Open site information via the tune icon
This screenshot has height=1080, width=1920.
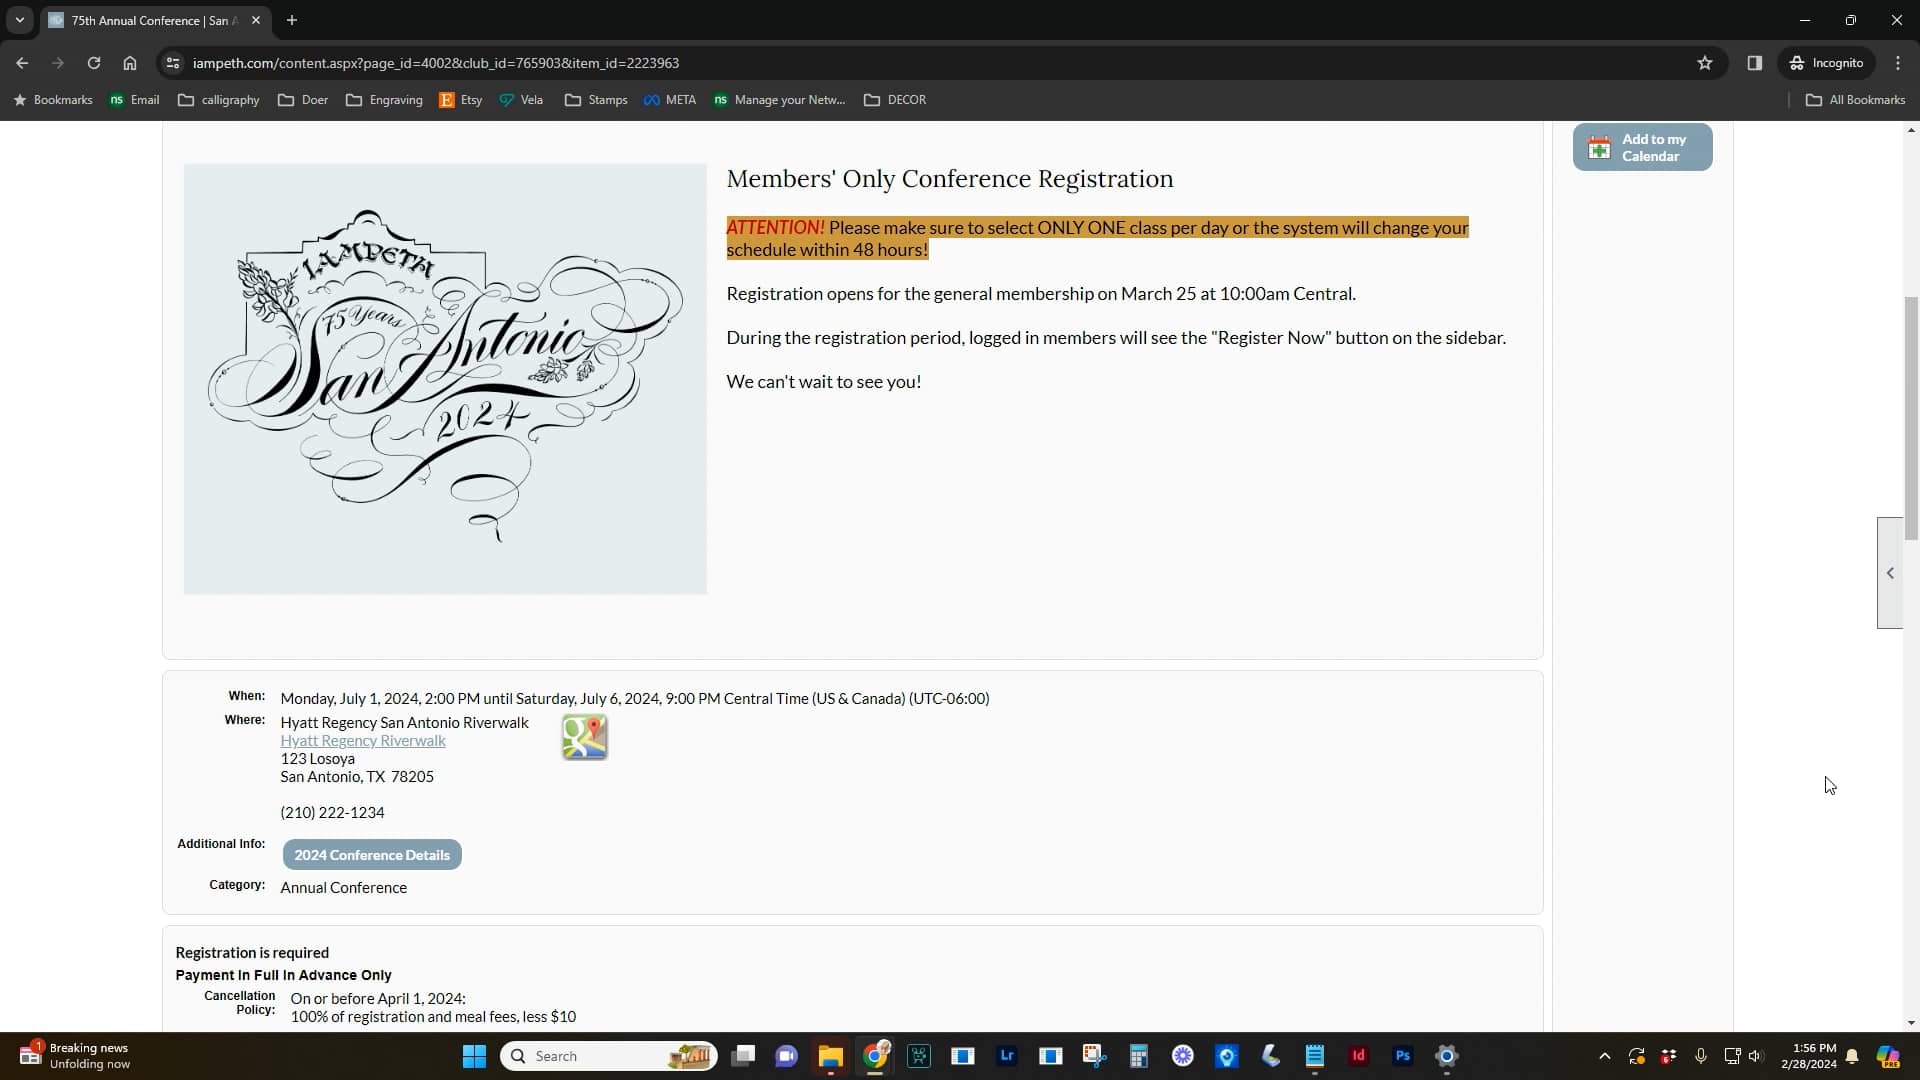coord(172,62)
